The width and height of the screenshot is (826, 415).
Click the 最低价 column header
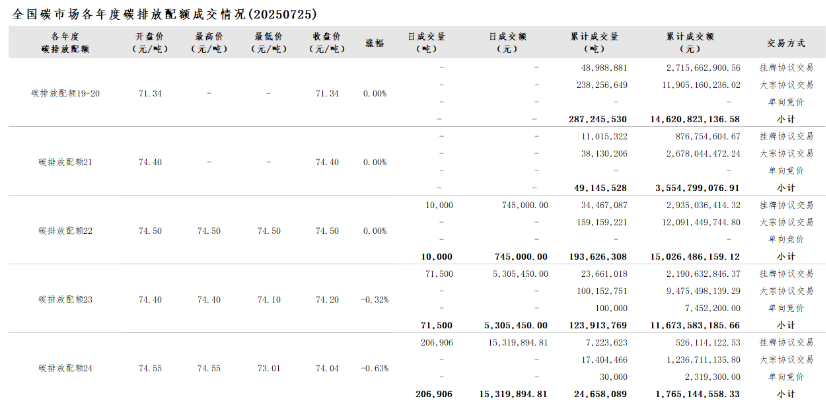[x=268, y=41]
